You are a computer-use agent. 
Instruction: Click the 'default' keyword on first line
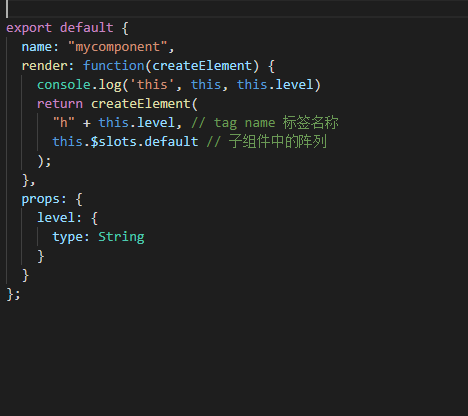pyautogui.click(x=87, y=28)
